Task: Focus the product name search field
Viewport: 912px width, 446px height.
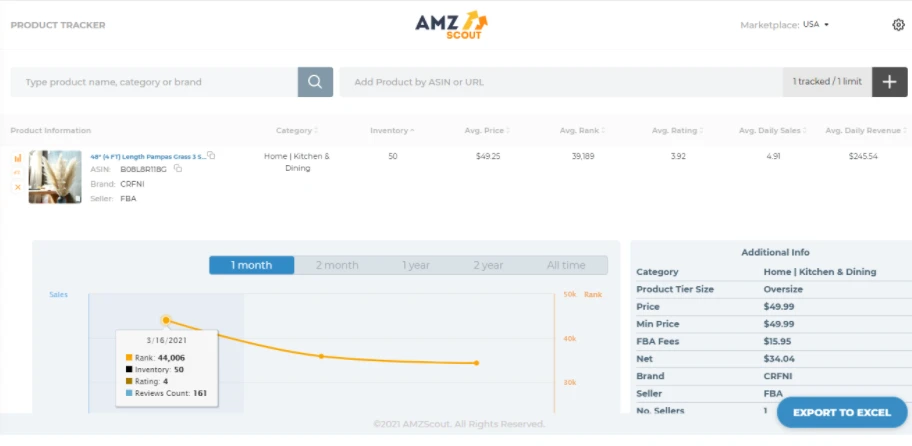Action: point(154,82)
